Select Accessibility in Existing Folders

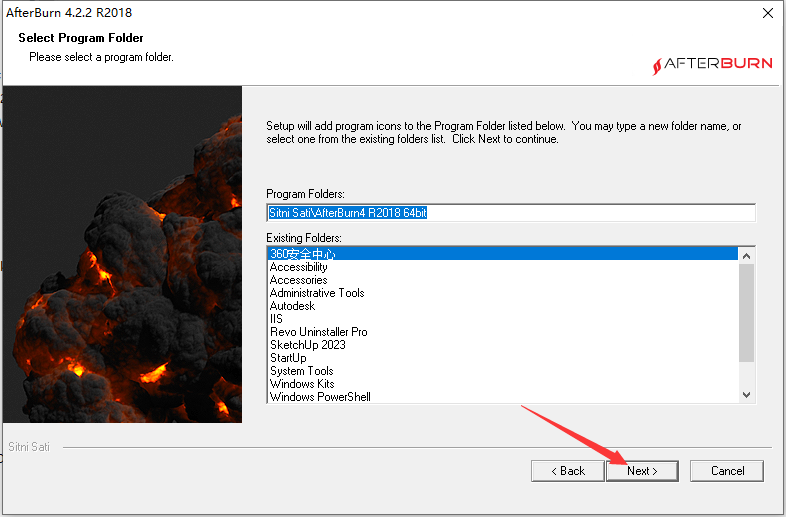[x=503, y=267]
